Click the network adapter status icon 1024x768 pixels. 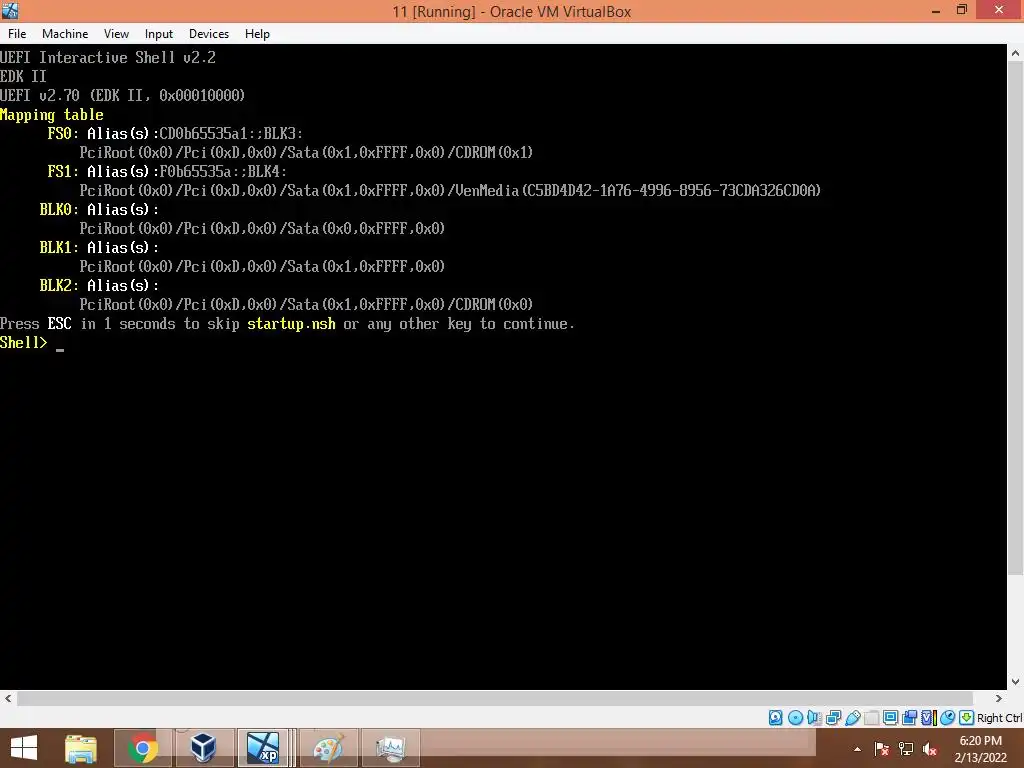[x=833, y=718]
